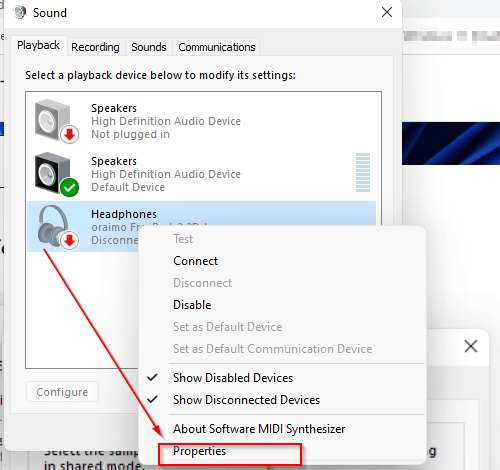Click the Speakers volume level meter

click(363, 172)
